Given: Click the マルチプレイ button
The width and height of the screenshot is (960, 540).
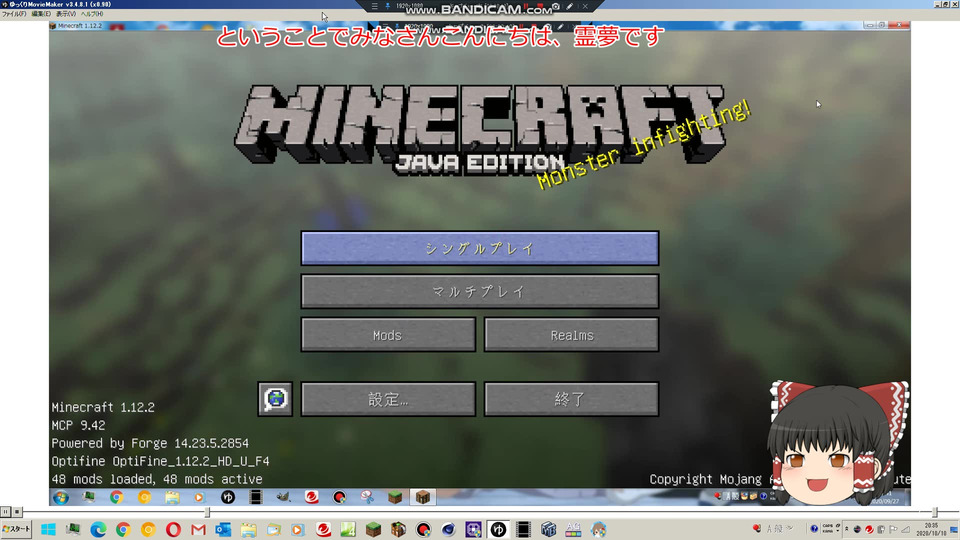Looking at the screenshot, I should (479, 291).
